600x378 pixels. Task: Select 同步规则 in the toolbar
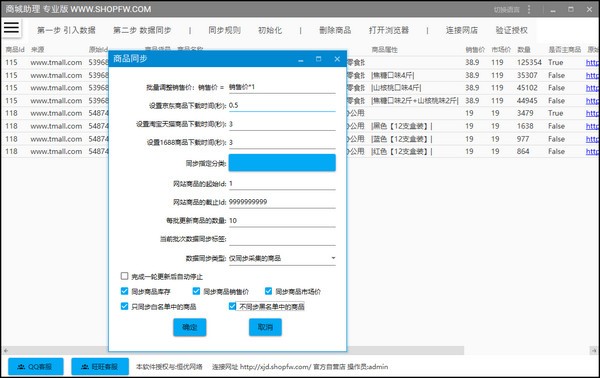(x=225, y=30)
